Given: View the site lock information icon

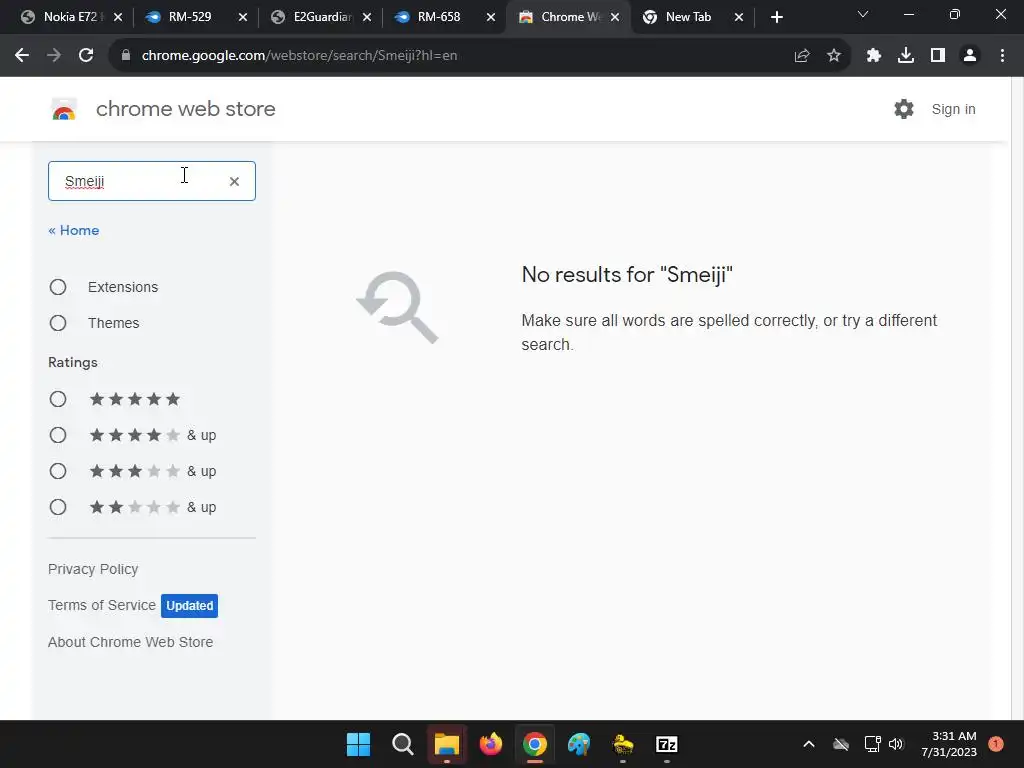Looking at the screenshot, I should coord(126,56).
